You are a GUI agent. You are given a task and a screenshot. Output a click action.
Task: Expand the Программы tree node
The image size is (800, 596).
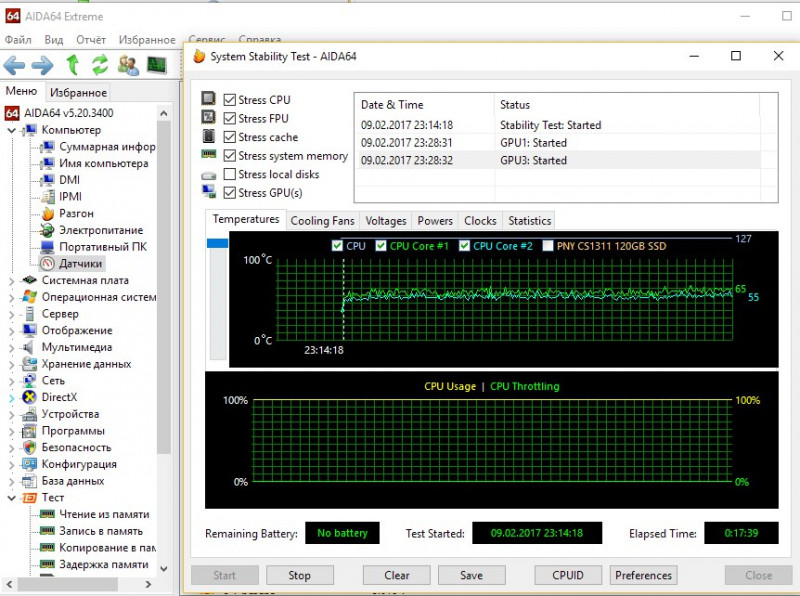pos(11,431)
